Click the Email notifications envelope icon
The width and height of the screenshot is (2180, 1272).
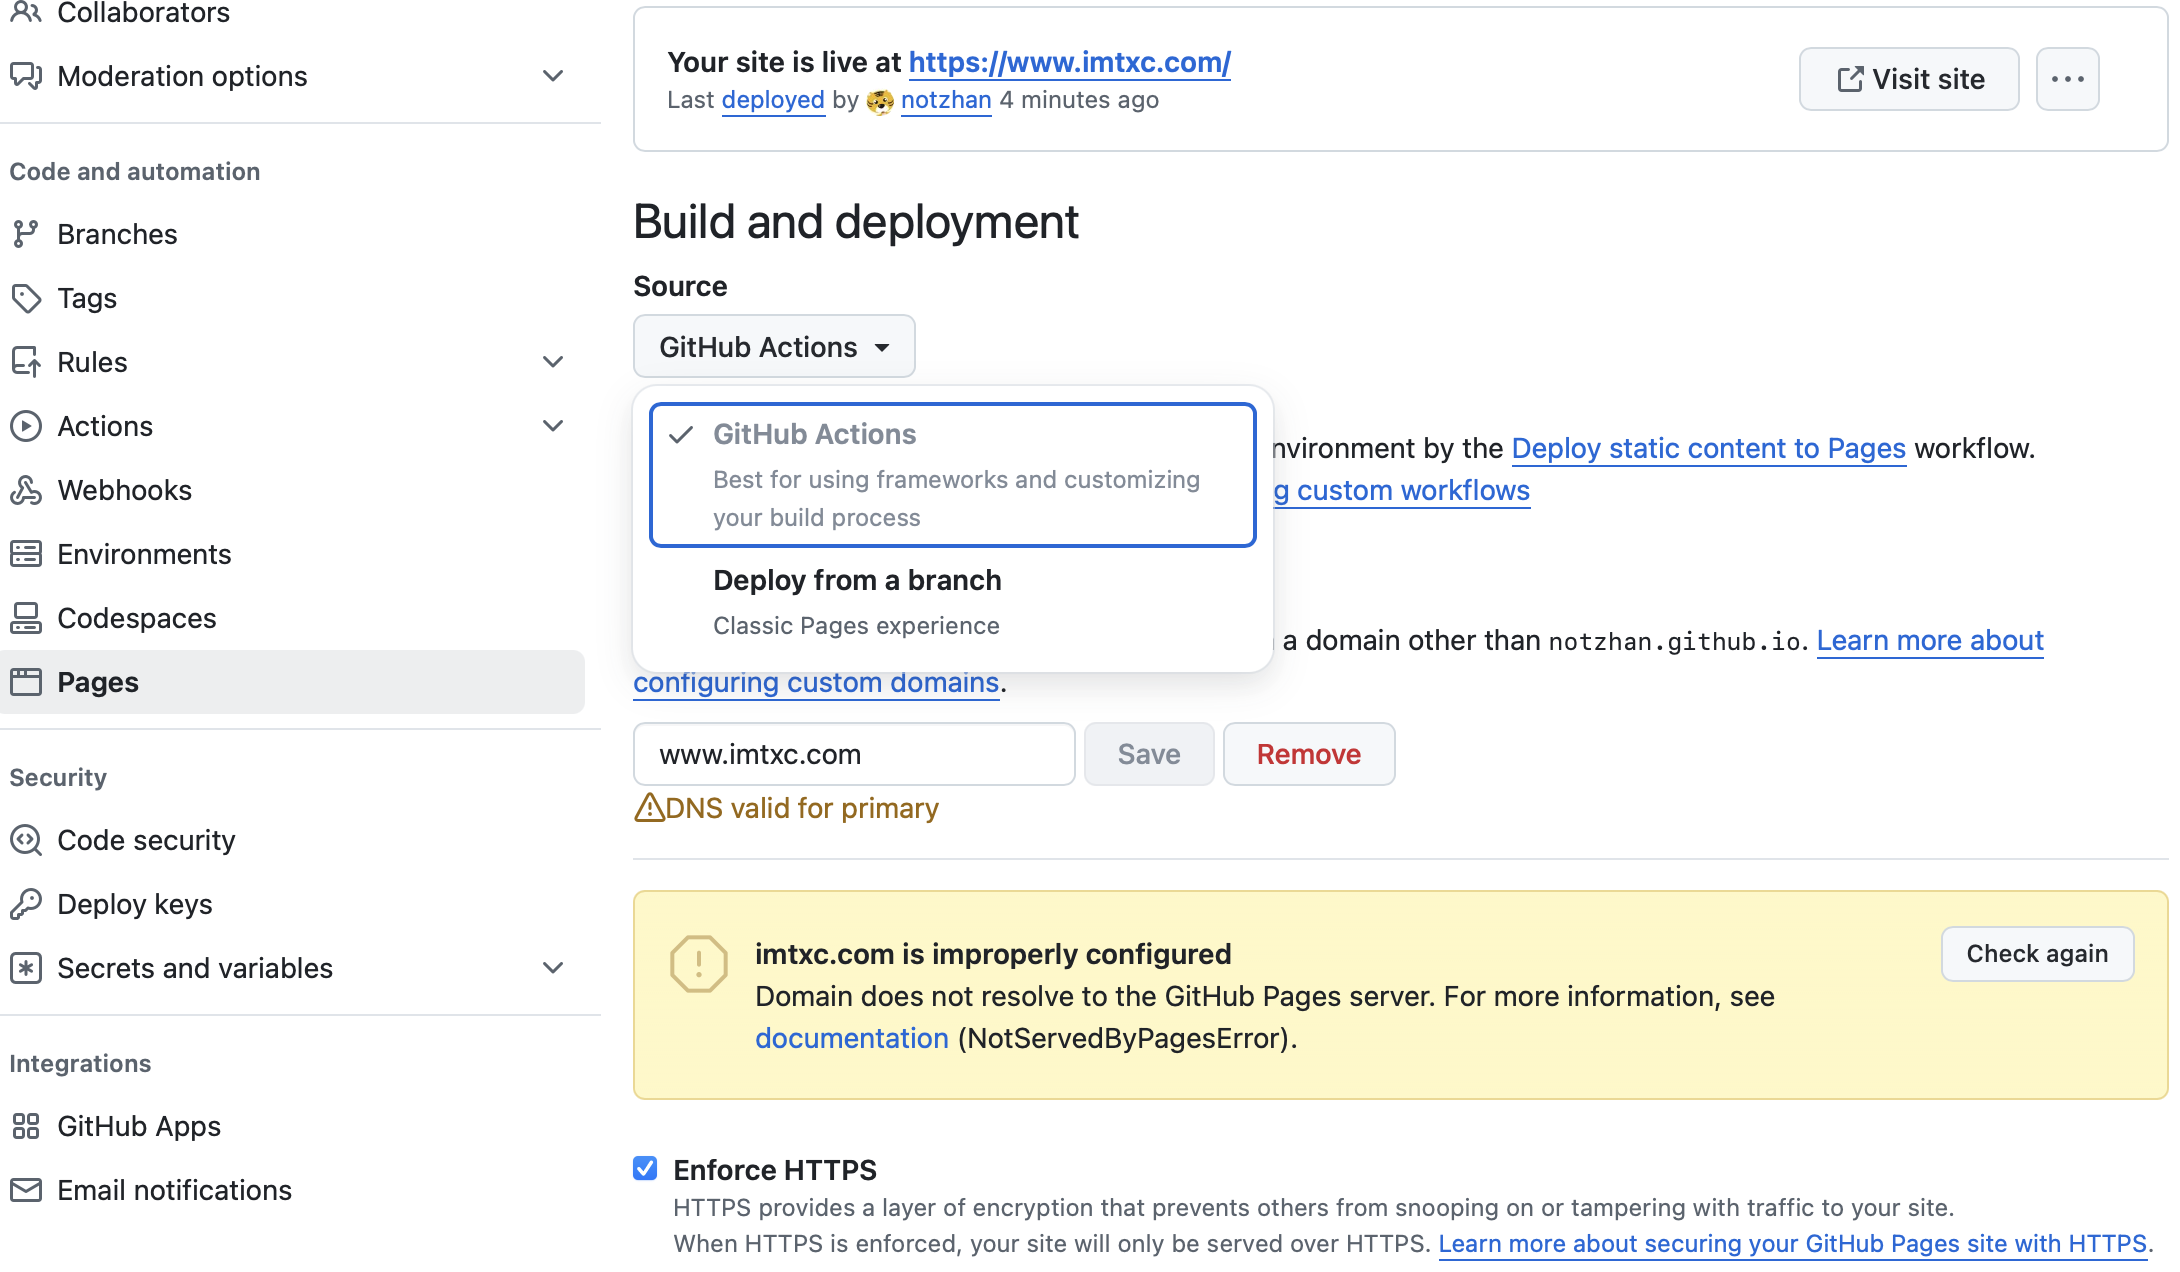pyautogui.click(x=25, y=1190)
